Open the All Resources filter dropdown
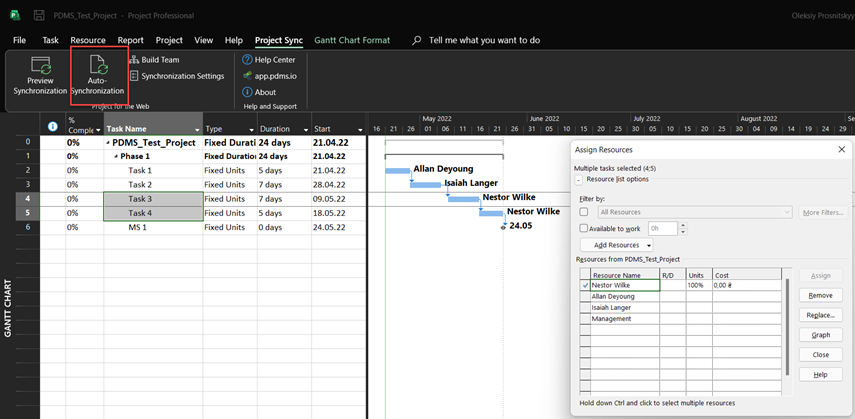 [786, 212]
